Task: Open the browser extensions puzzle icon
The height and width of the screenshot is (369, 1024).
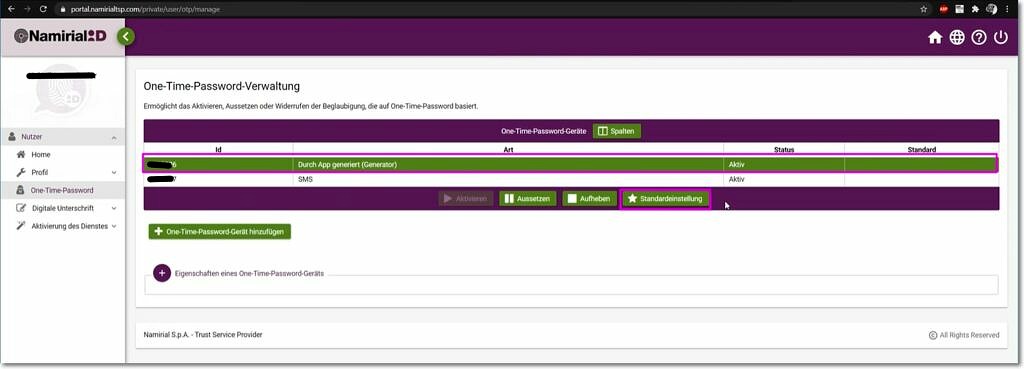Action: [976, 9]
